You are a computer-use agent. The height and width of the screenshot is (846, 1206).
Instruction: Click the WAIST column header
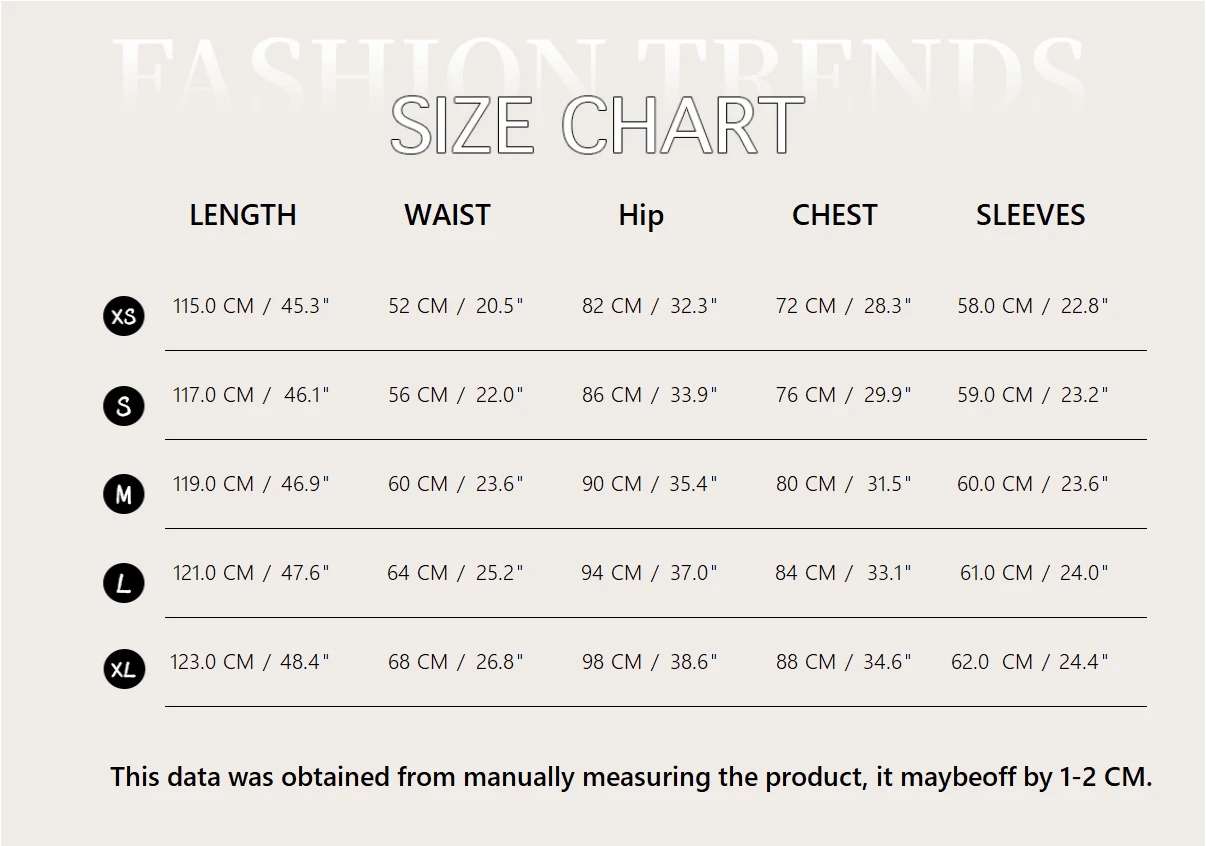click(447, 215)
